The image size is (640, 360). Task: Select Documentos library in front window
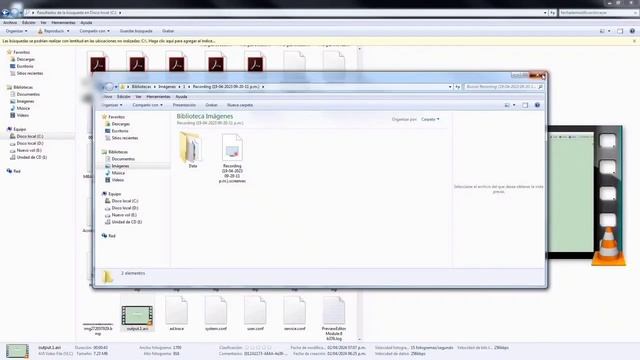(x=123, y=159)
